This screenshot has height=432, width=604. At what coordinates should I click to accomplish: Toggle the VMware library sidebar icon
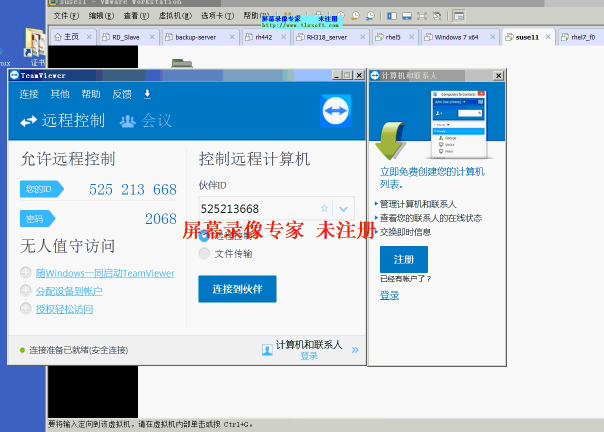pyautogui.click(x=392, y=16)
